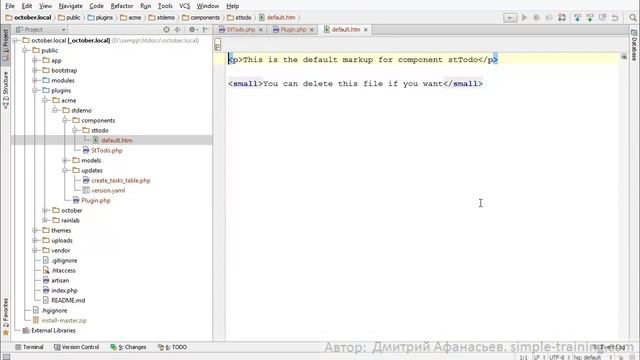Collapse the plugins folder node
Image resolution: width=640 pixels, height=360 pixels.
pos(35,90)
